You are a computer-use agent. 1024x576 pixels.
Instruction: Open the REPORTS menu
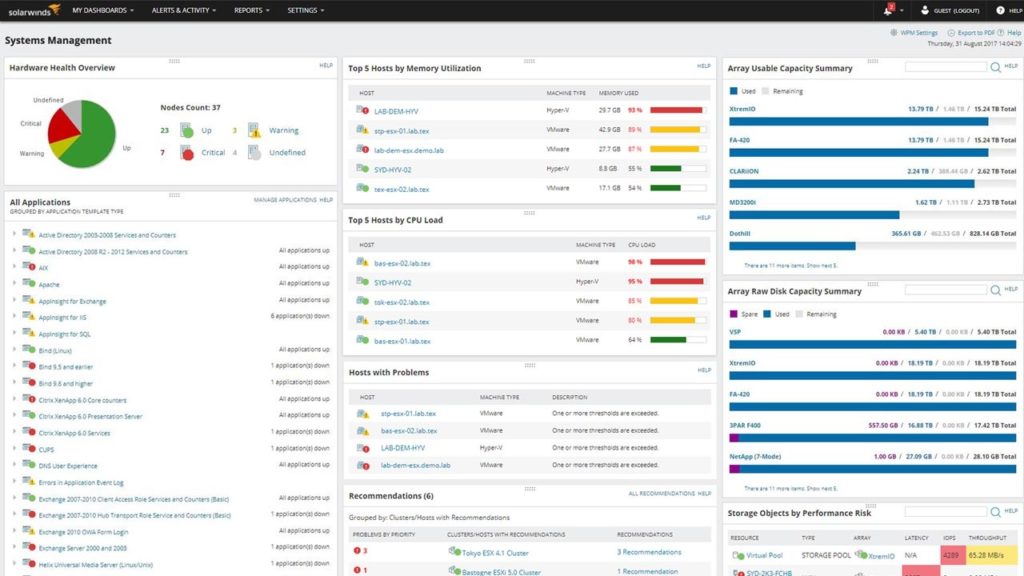tap(250, 10)
